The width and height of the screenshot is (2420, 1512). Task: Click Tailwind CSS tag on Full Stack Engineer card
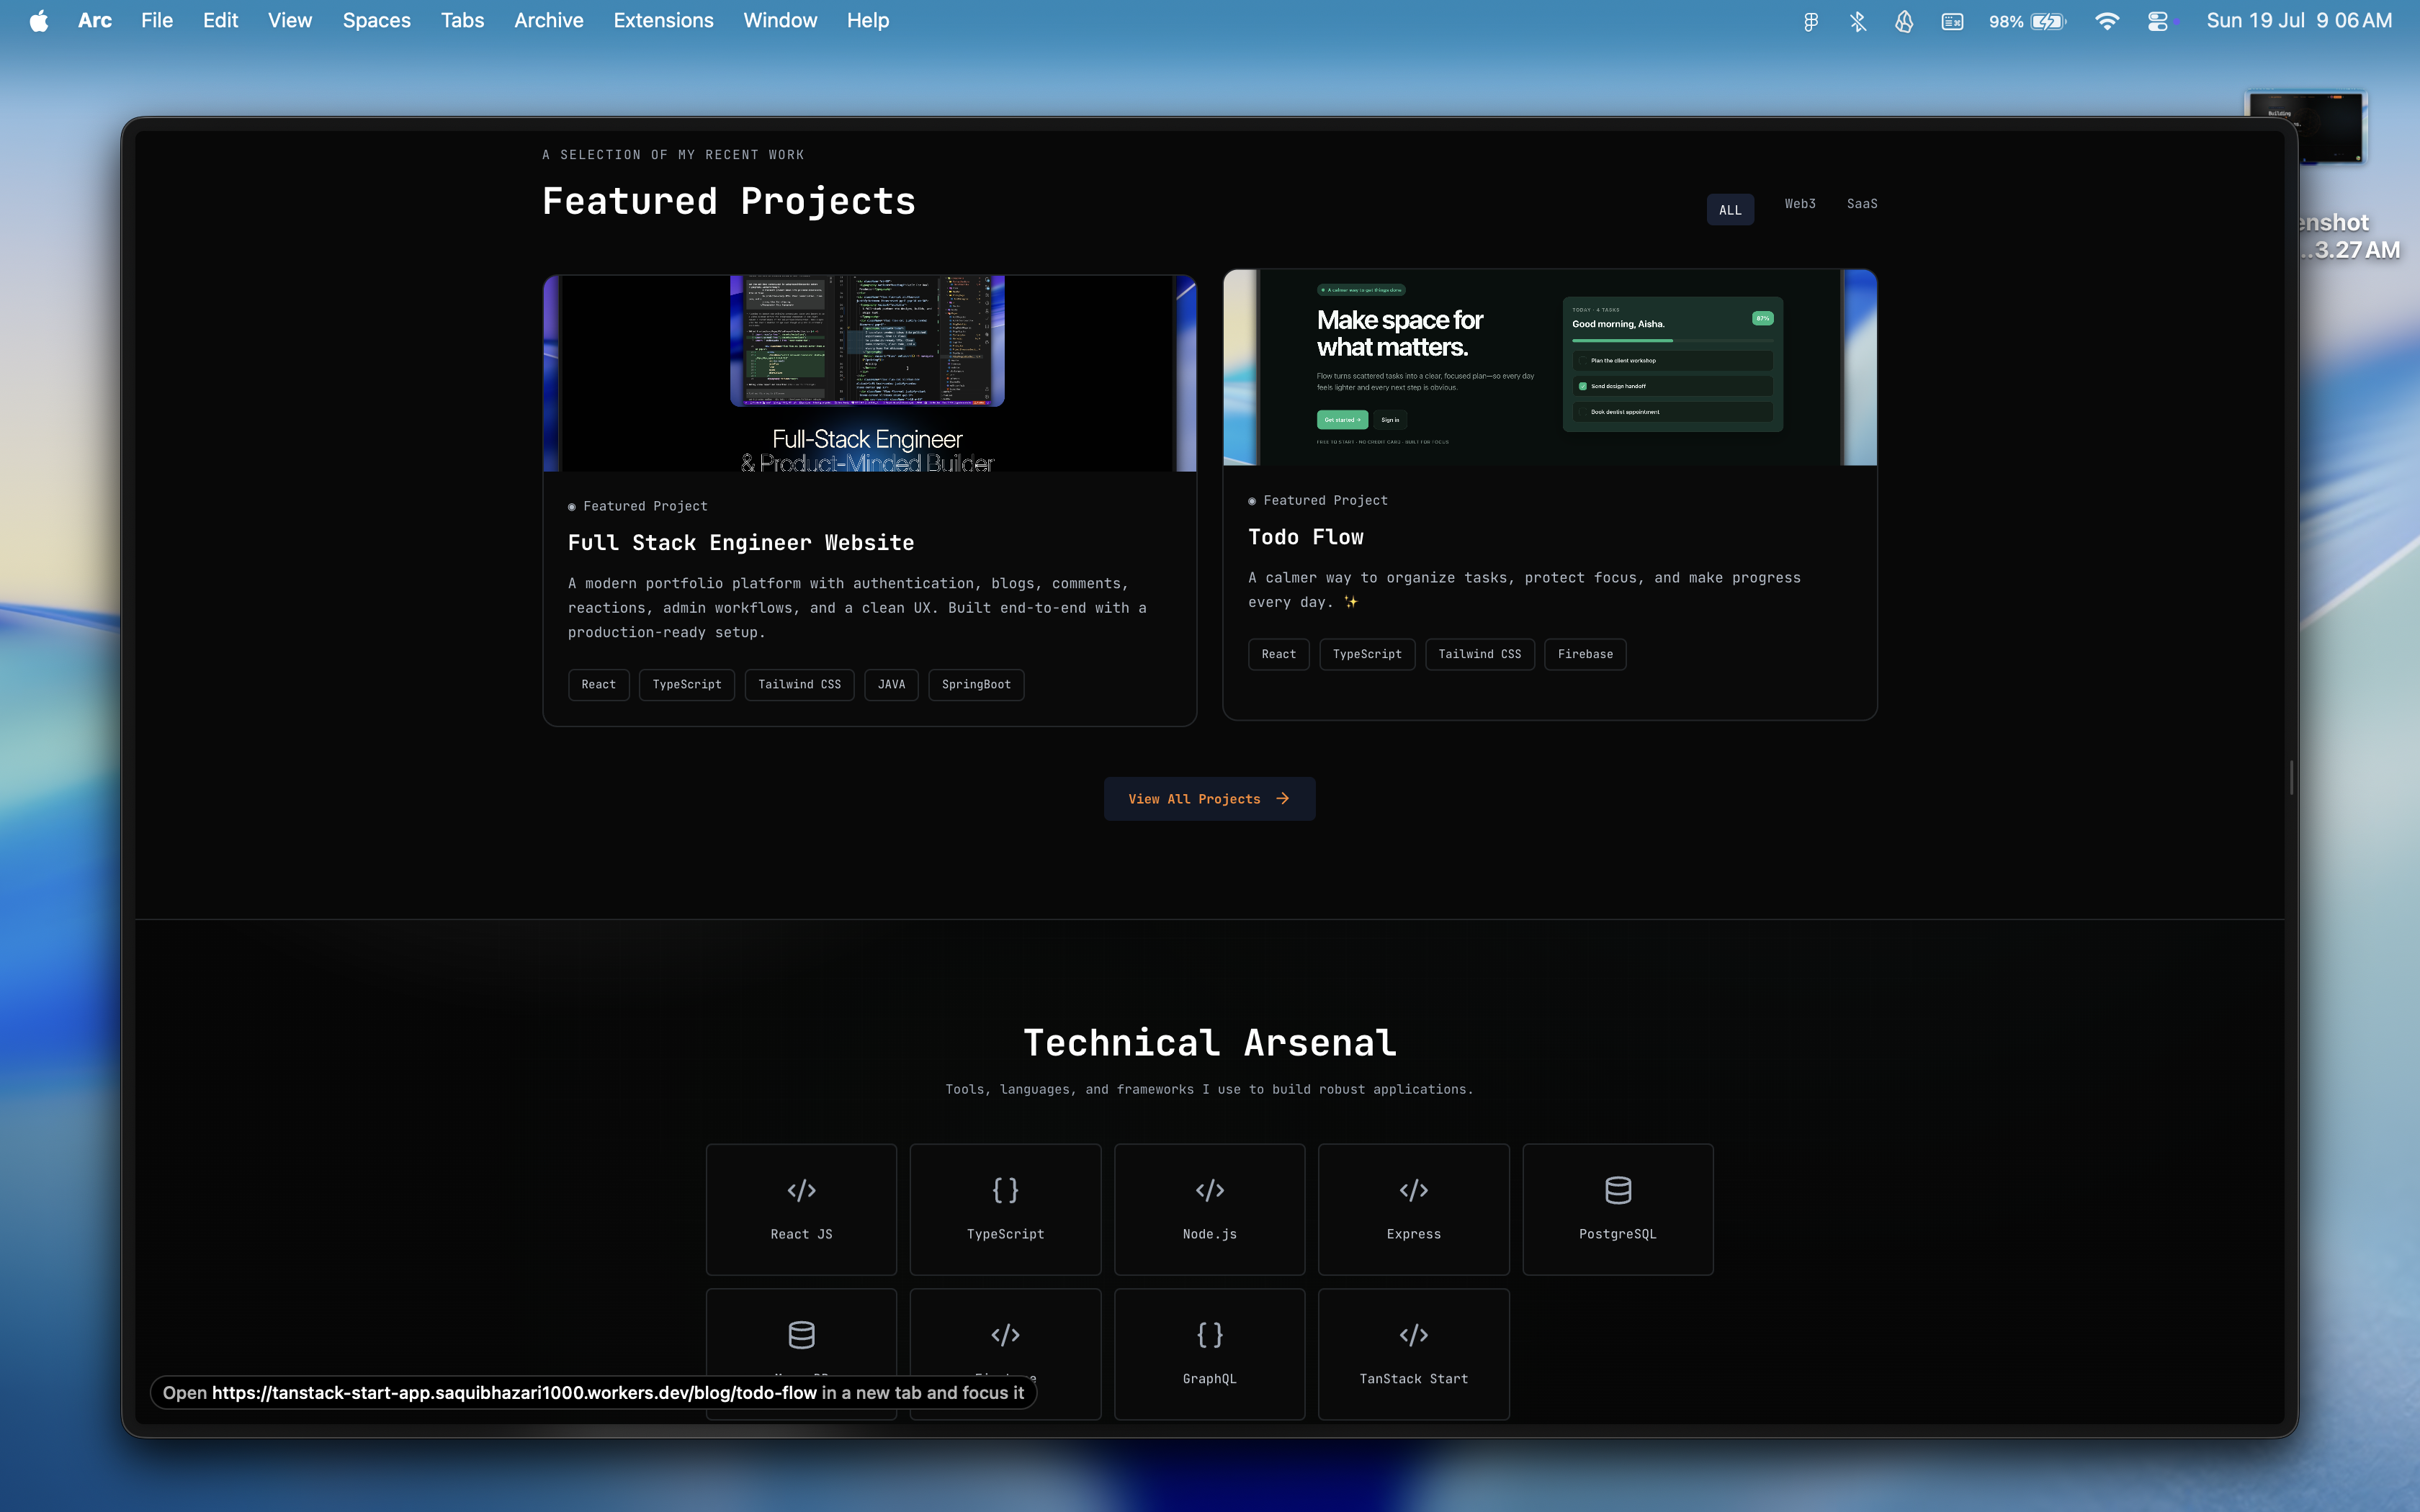click(799, 685)
